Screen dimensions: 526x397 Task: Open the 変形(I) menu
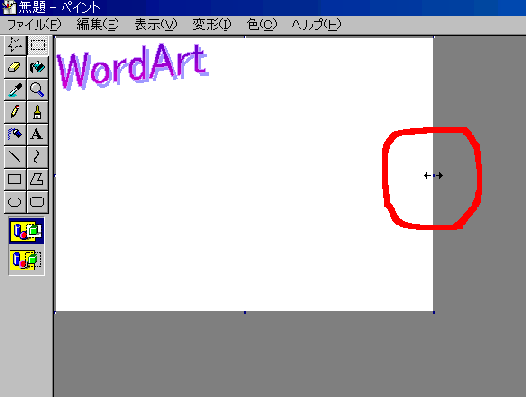pos(212,24)
